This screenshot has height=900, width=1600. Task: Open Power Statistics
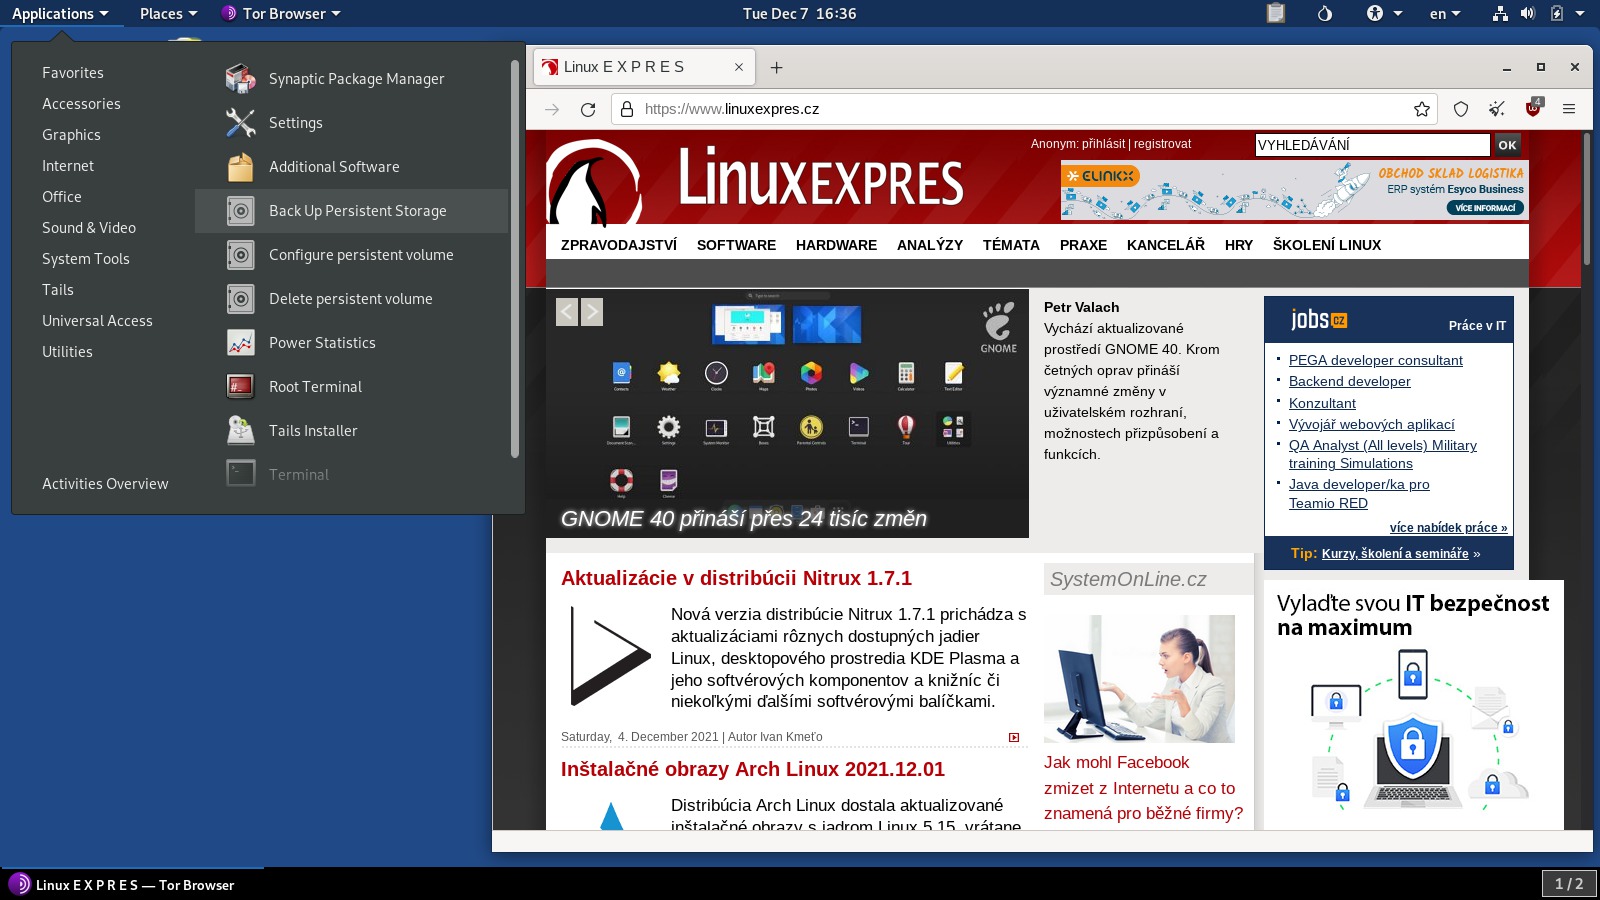pos(351,343)
